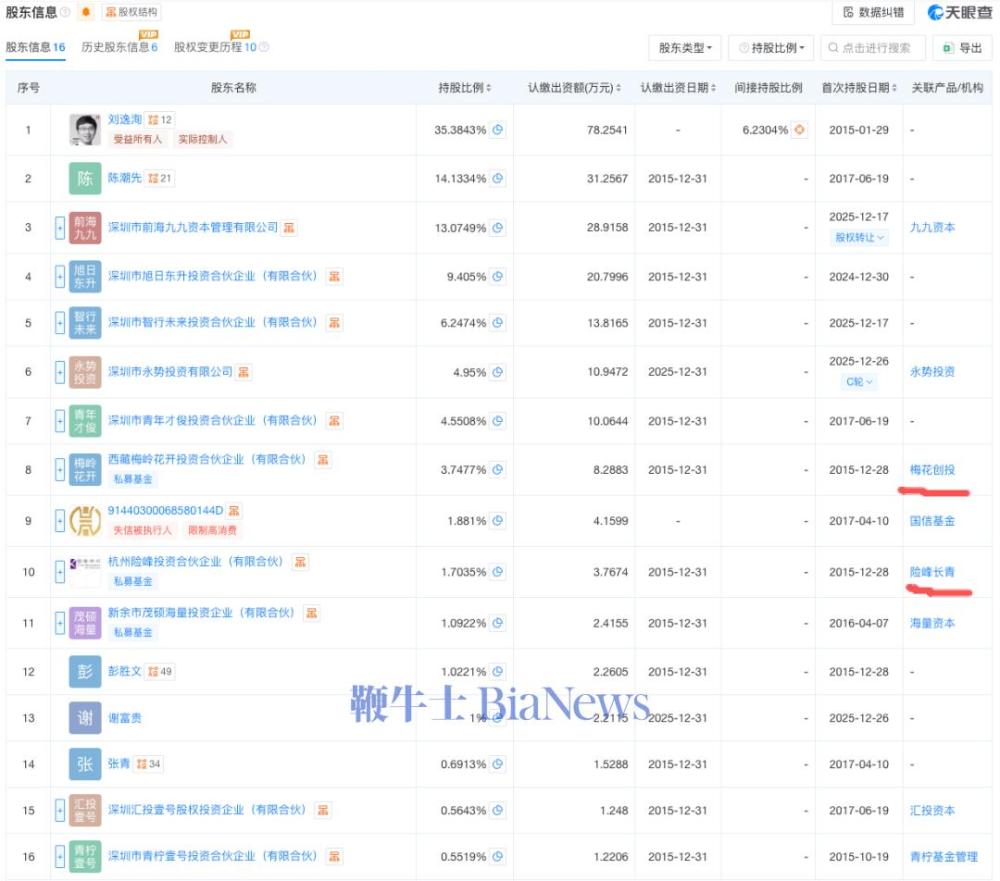This screenshot has height=881, width=1000.
Task: Switch to 历史股东信息 tab
Action: click(118, 47)
